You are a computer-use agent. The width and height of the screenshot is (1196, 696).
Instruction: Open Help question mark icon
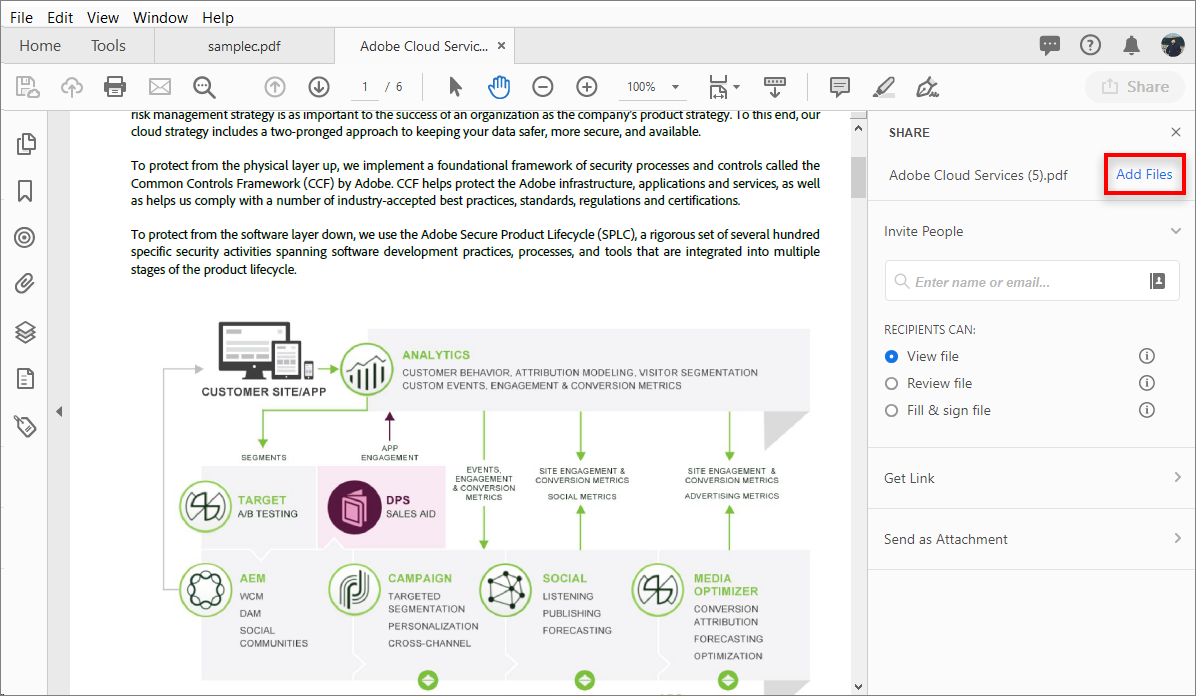(1091, 46)
